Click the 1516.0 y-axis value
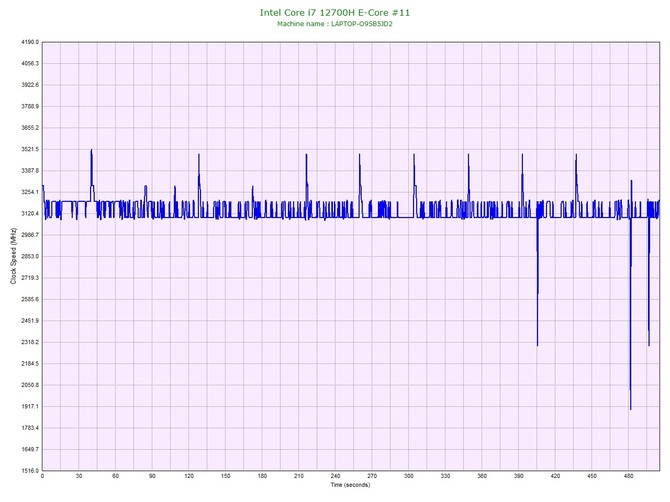 tap(30, 471)
